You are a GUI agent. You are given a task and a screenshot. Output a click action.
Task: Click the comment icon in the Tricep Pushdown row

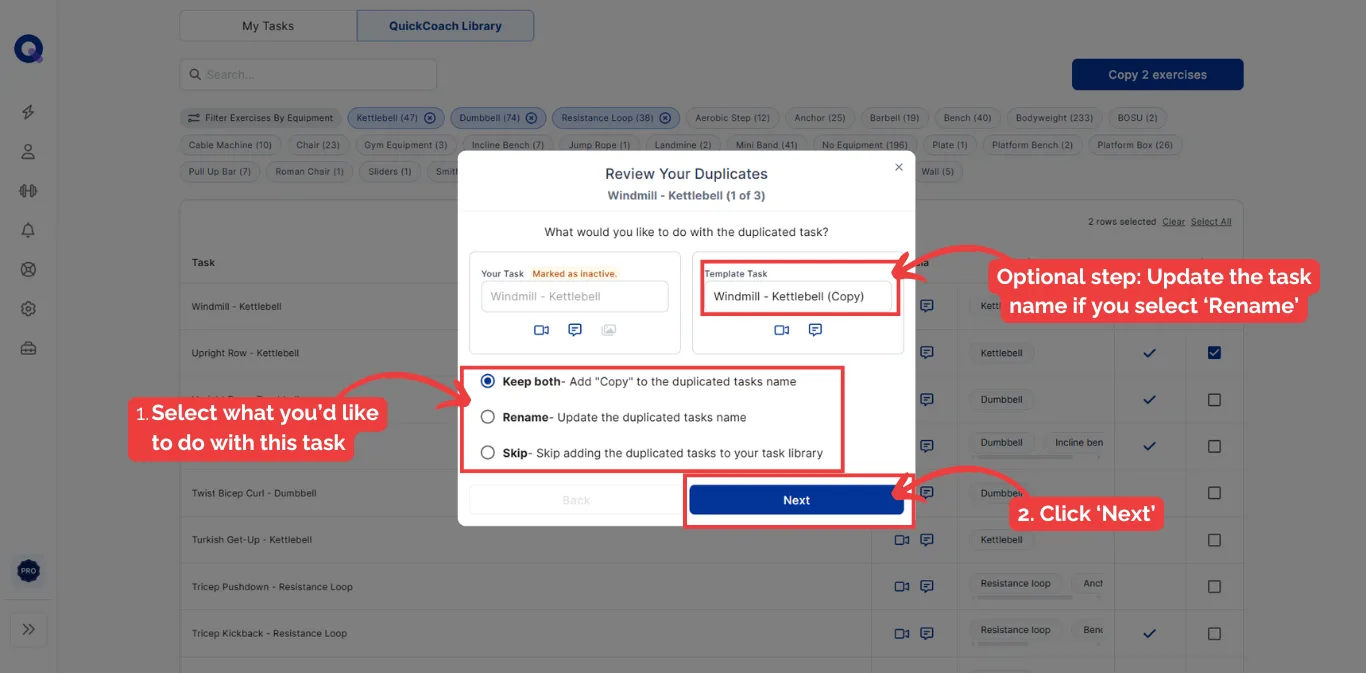click(927, 587)
